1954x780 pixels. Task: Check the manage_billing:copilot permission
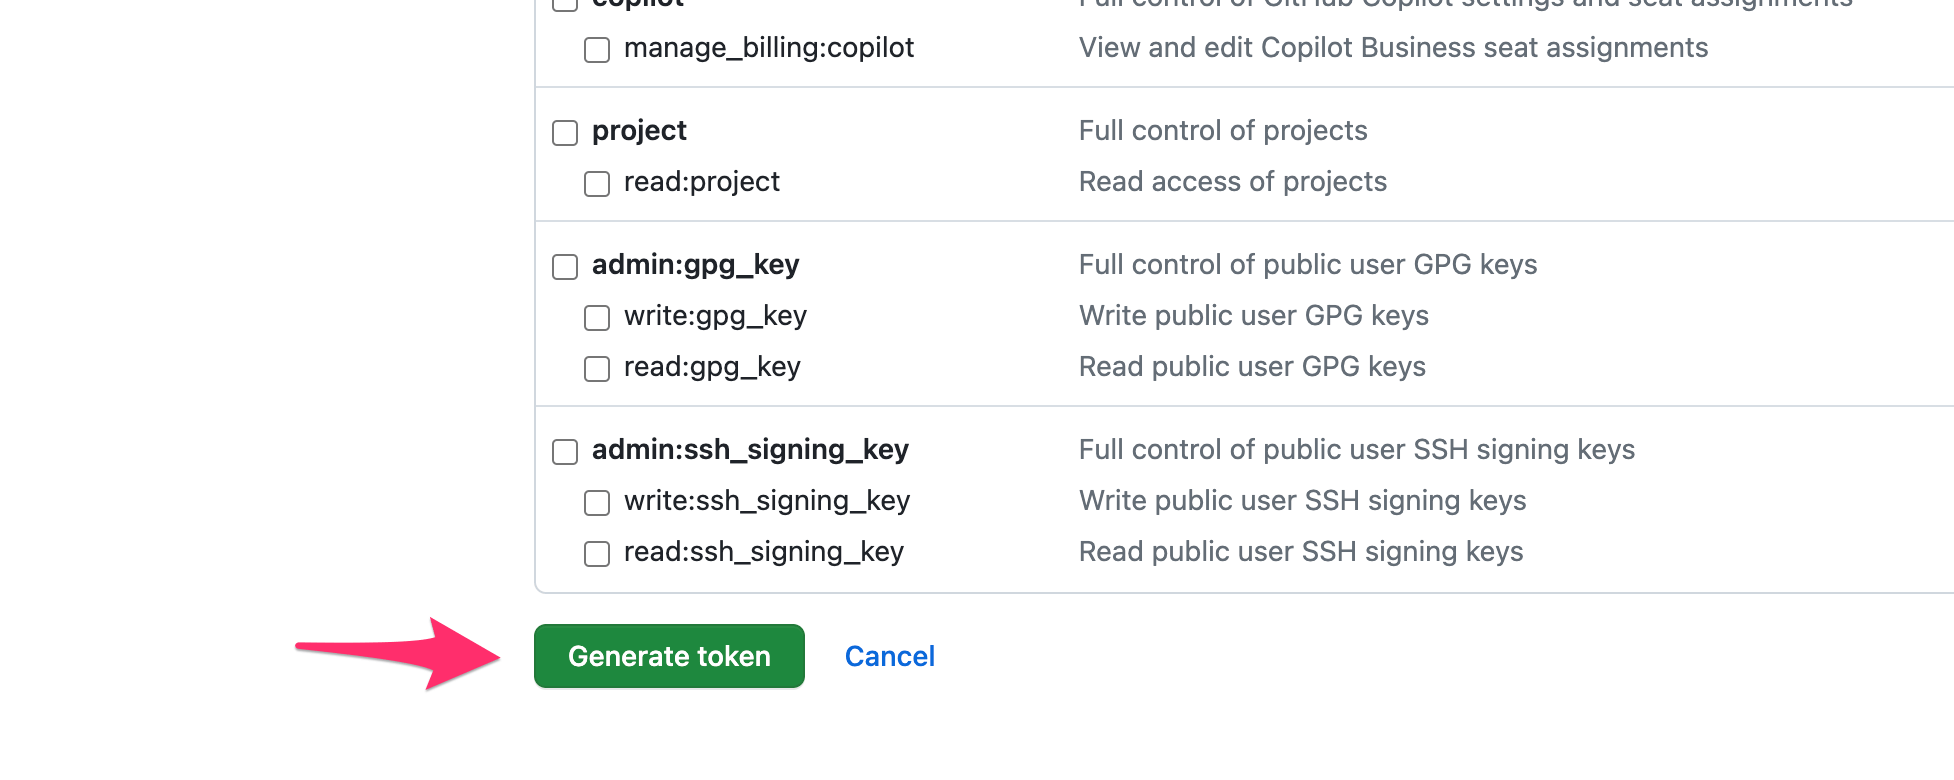597,49
